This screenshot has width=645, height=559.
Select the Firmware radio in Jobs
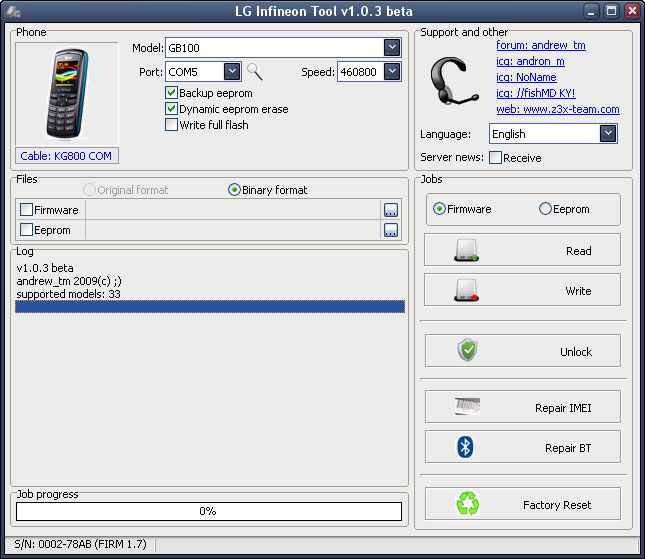[x=439, y=209]
